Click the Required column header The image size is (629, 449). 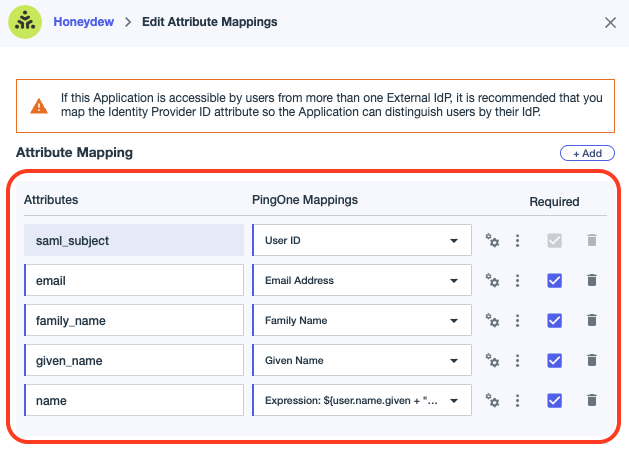(554, 201)
